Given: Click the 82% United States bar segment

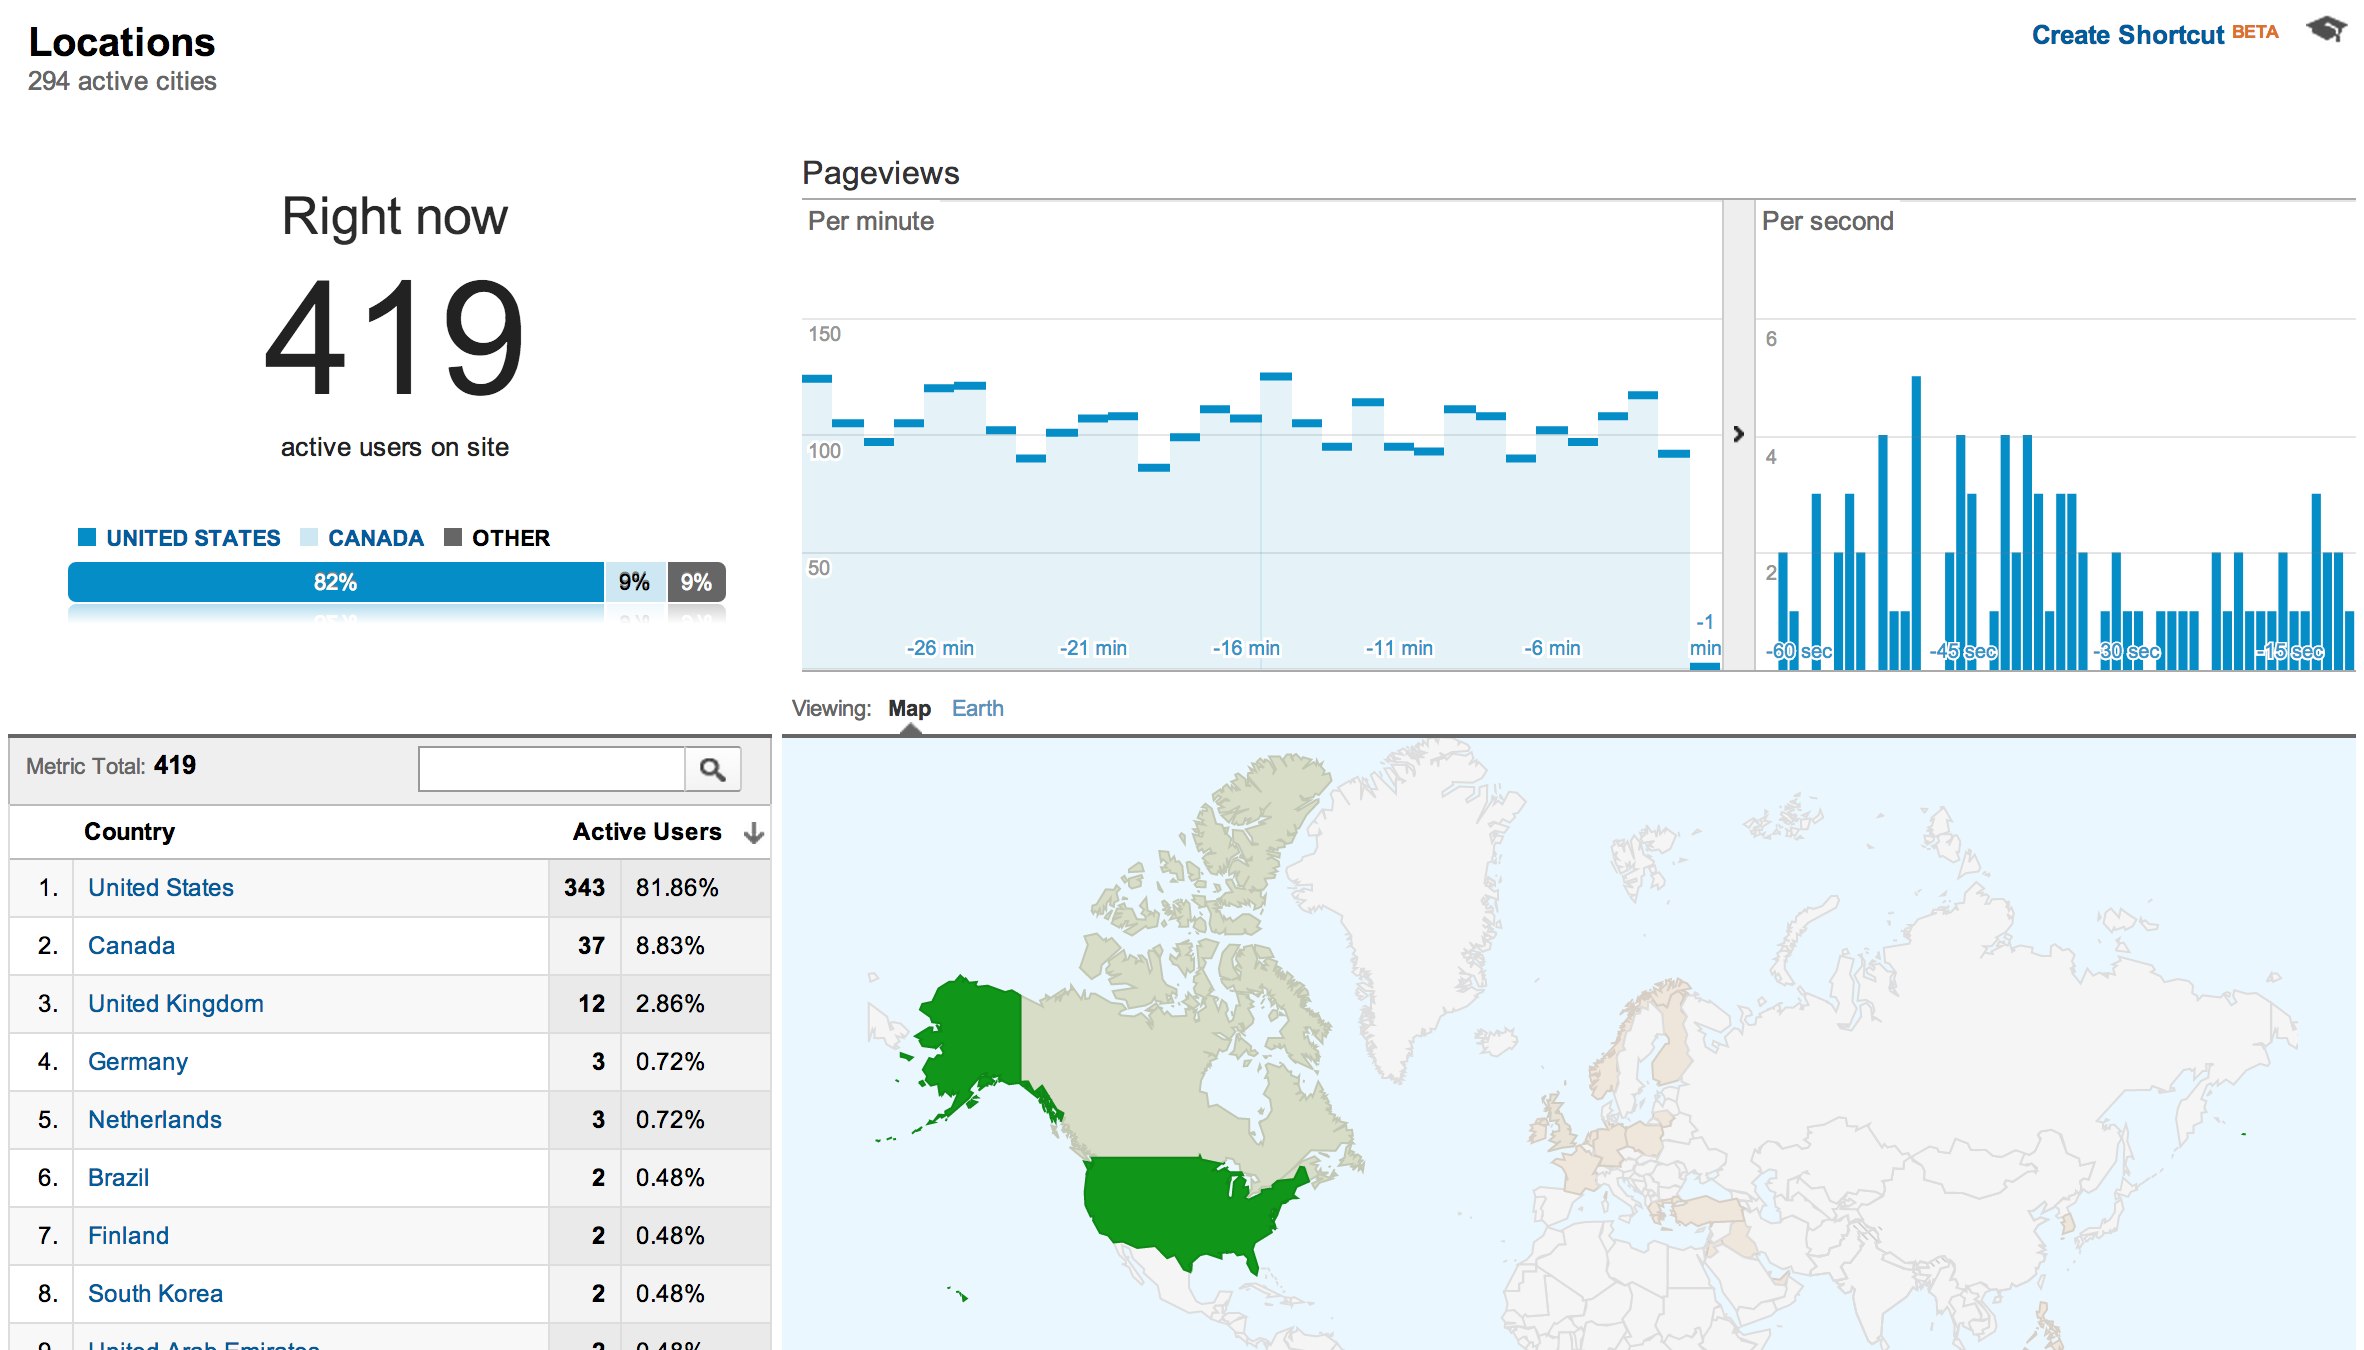Looking at the screenshot, I should (x=335, y=582).
